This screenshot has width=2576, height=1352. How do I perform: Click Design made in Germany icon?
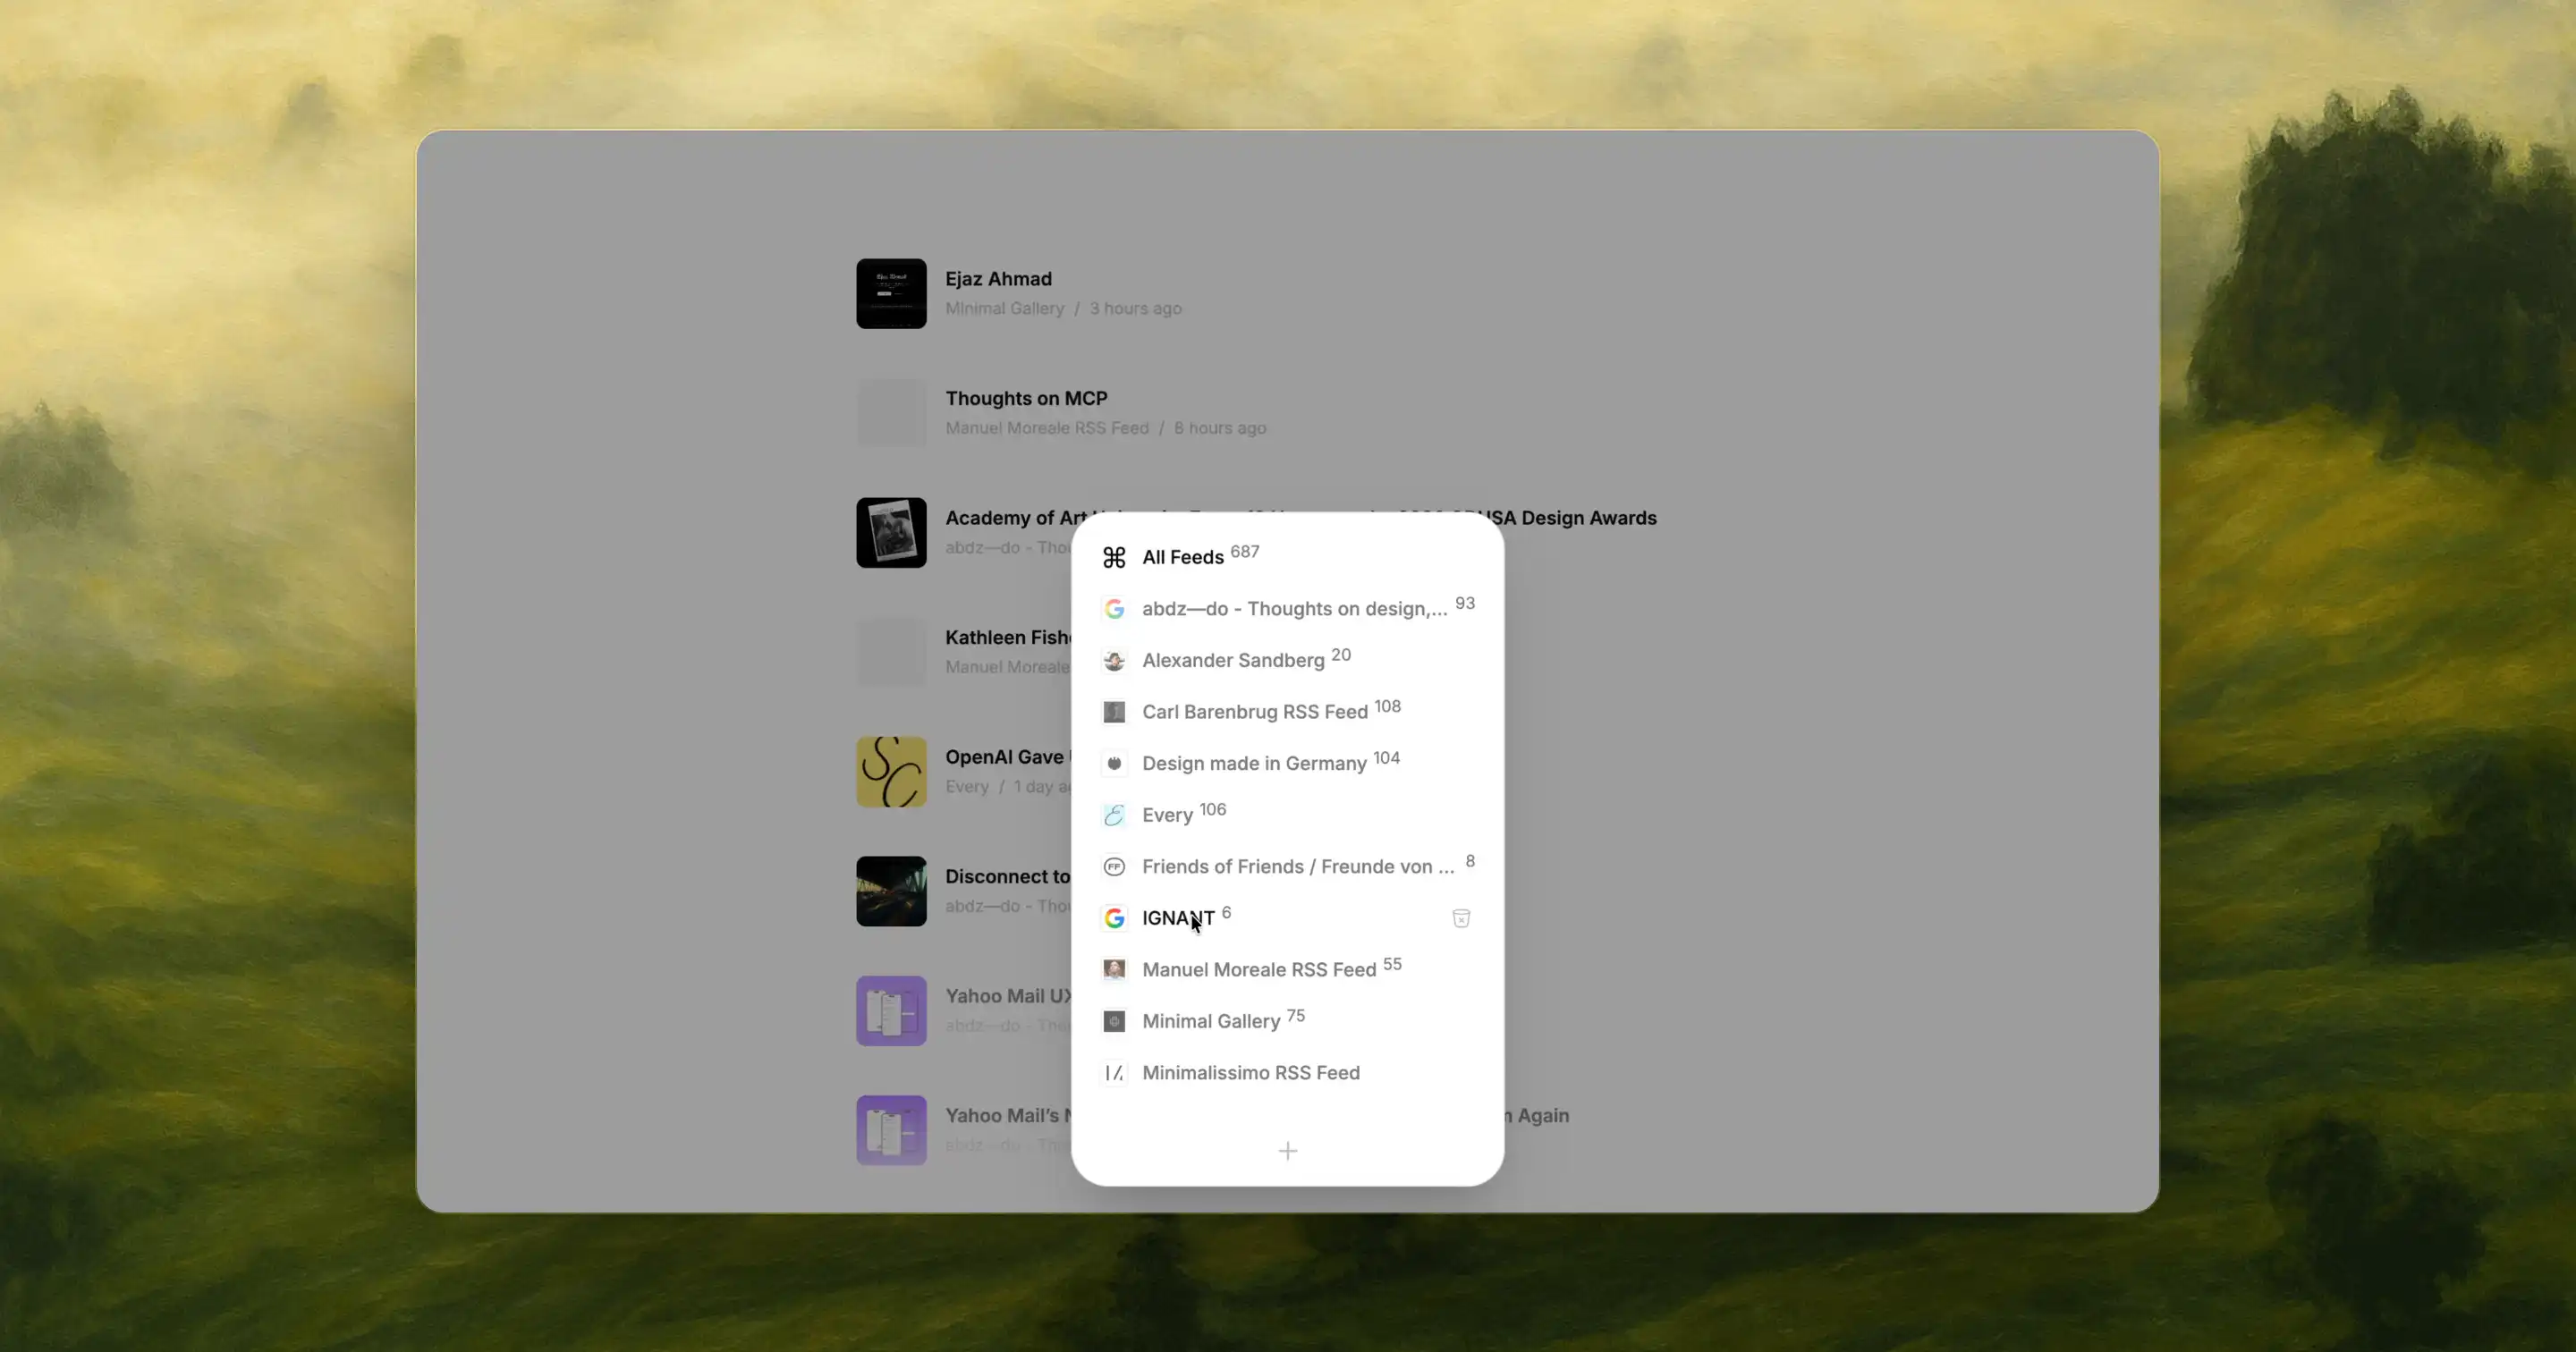(1114, 763)
